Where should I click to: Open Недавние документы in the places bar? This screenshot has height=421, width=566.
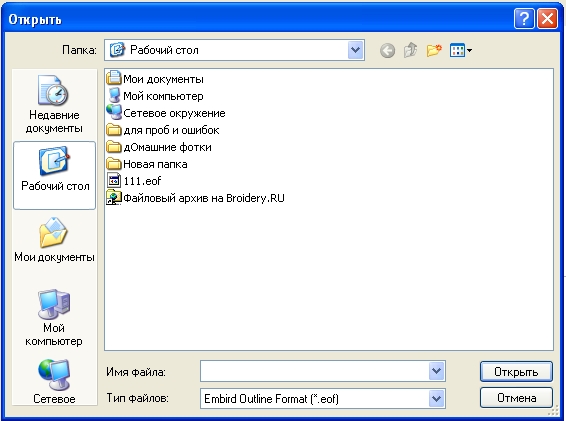[54, 105]
